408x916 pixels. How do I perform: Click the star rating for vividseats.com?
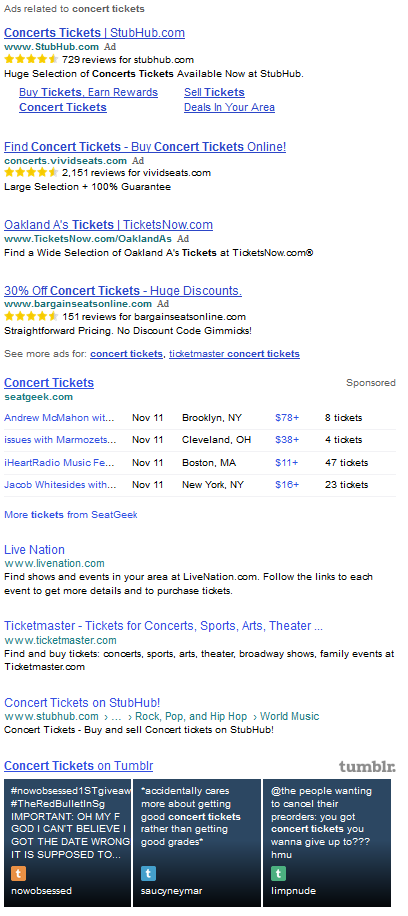tap(31, 172)
